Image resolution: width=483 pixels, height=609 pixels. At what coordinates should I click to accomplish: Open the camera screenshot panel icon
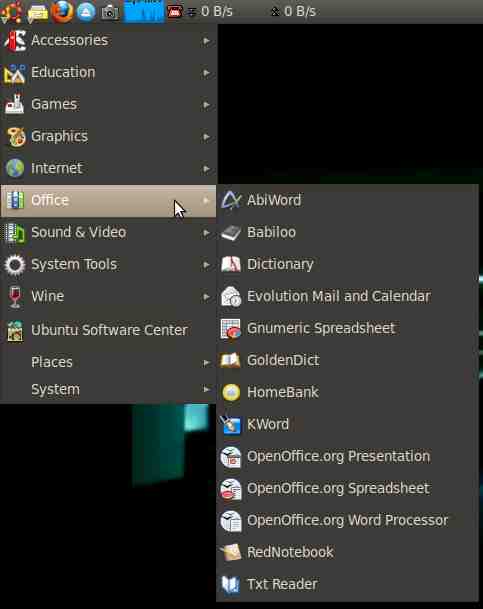coord(110,12)
